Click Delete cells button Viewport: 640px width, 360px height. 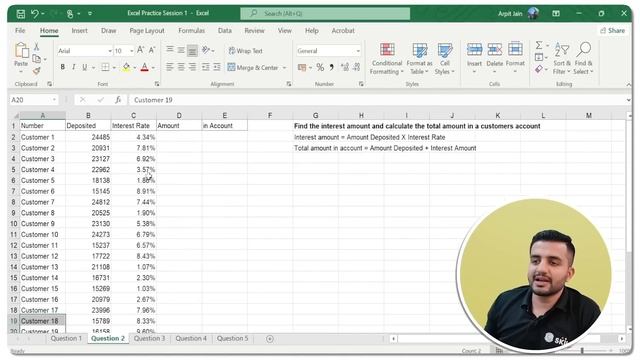[495, 59]
